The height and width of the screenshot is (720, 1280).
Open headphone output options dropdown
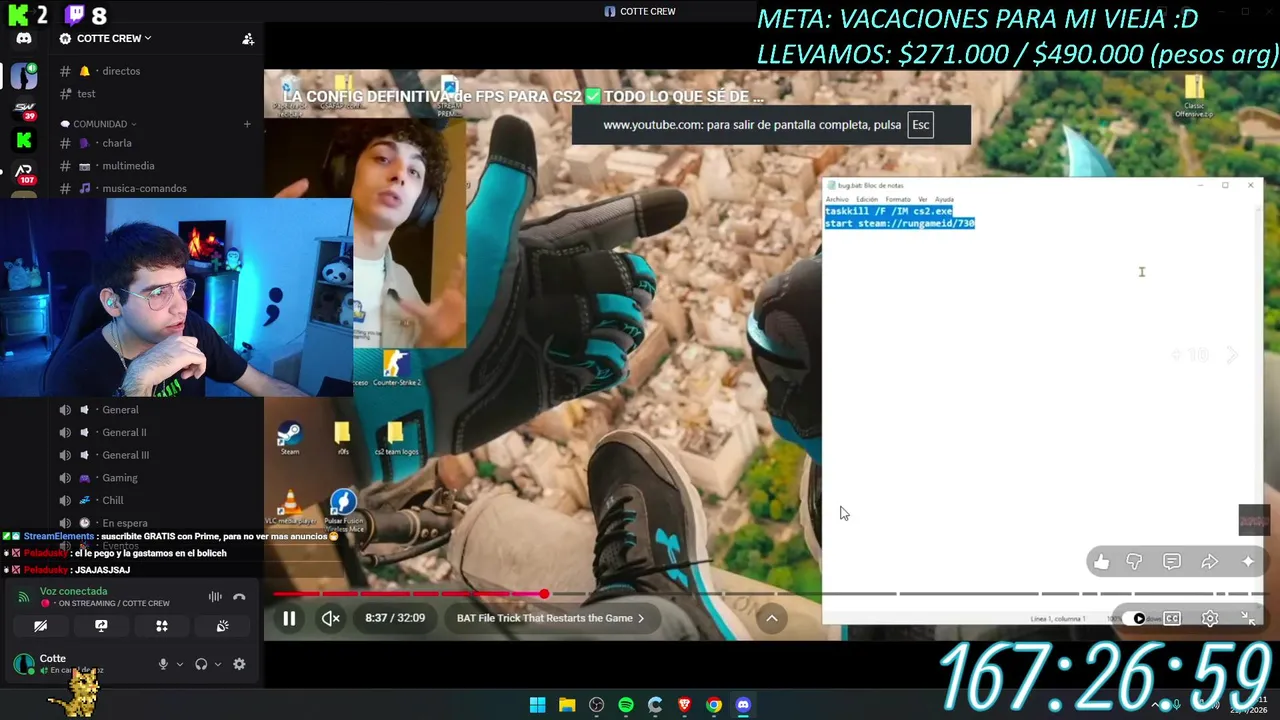point(217,664)
